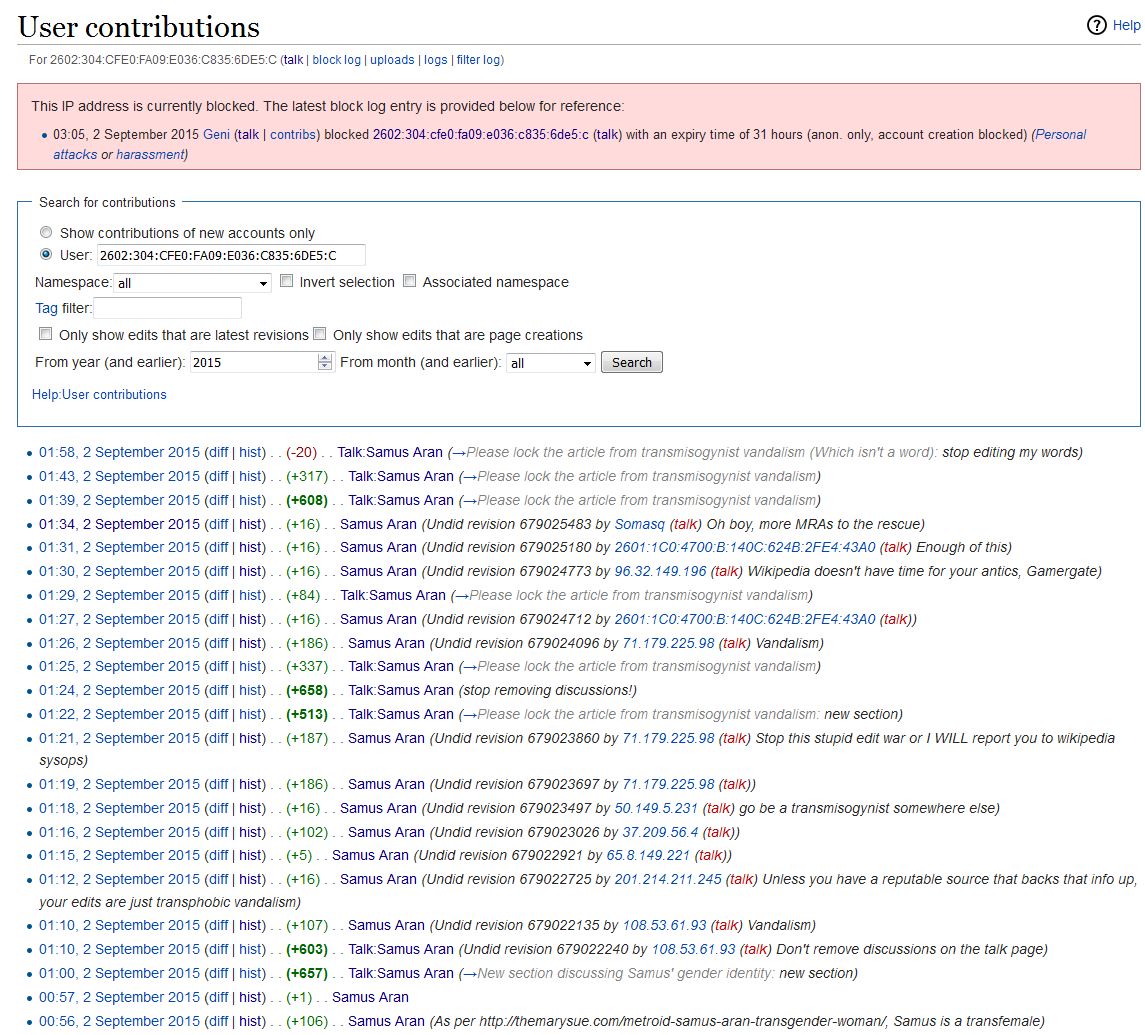Open IP 37.209.56.4 link

[660, 833]
